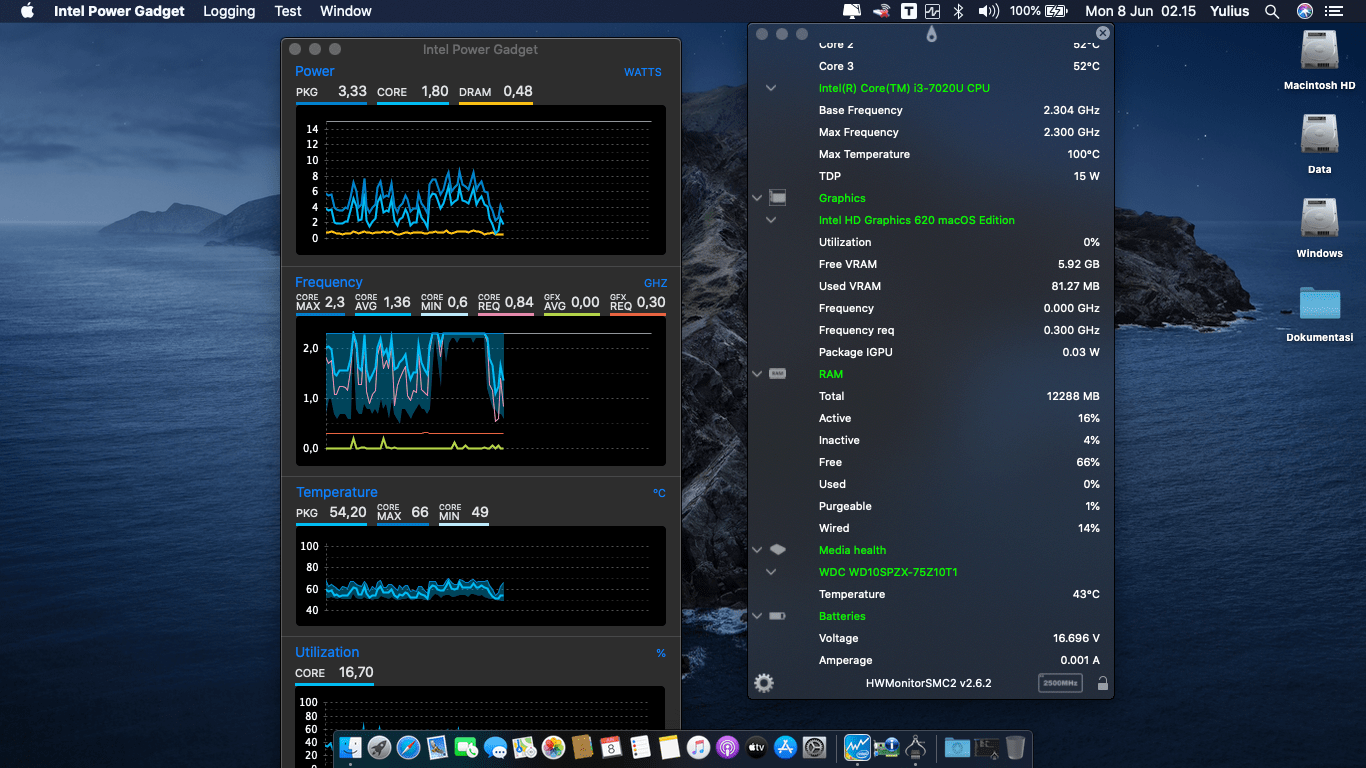Collapse the WDC WD10SPZX-75Z10T1 drive section

(771, 572)
